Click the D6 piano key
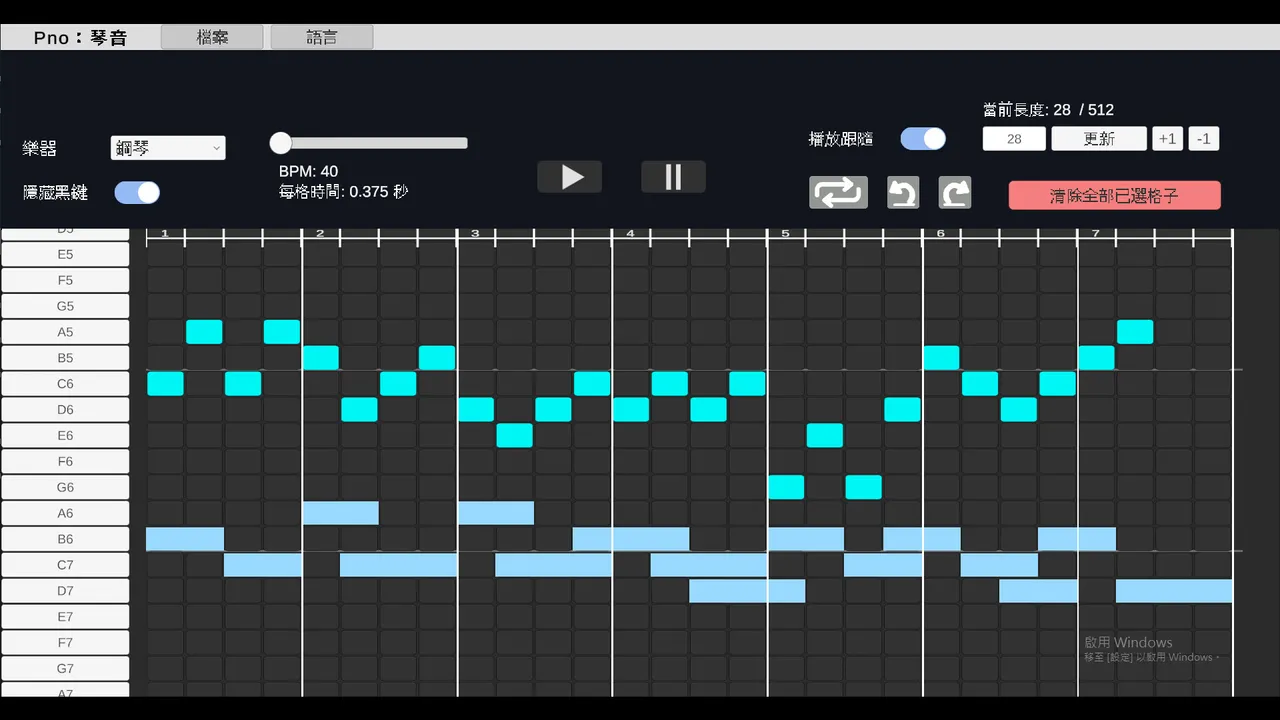1280x720 pixels. point(65,410)
